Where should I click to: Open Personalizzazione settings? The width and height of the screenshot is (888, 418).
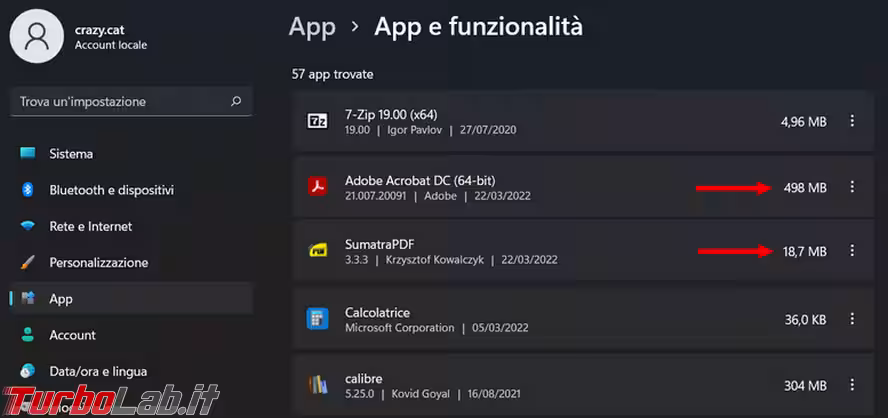coord(98,262)
